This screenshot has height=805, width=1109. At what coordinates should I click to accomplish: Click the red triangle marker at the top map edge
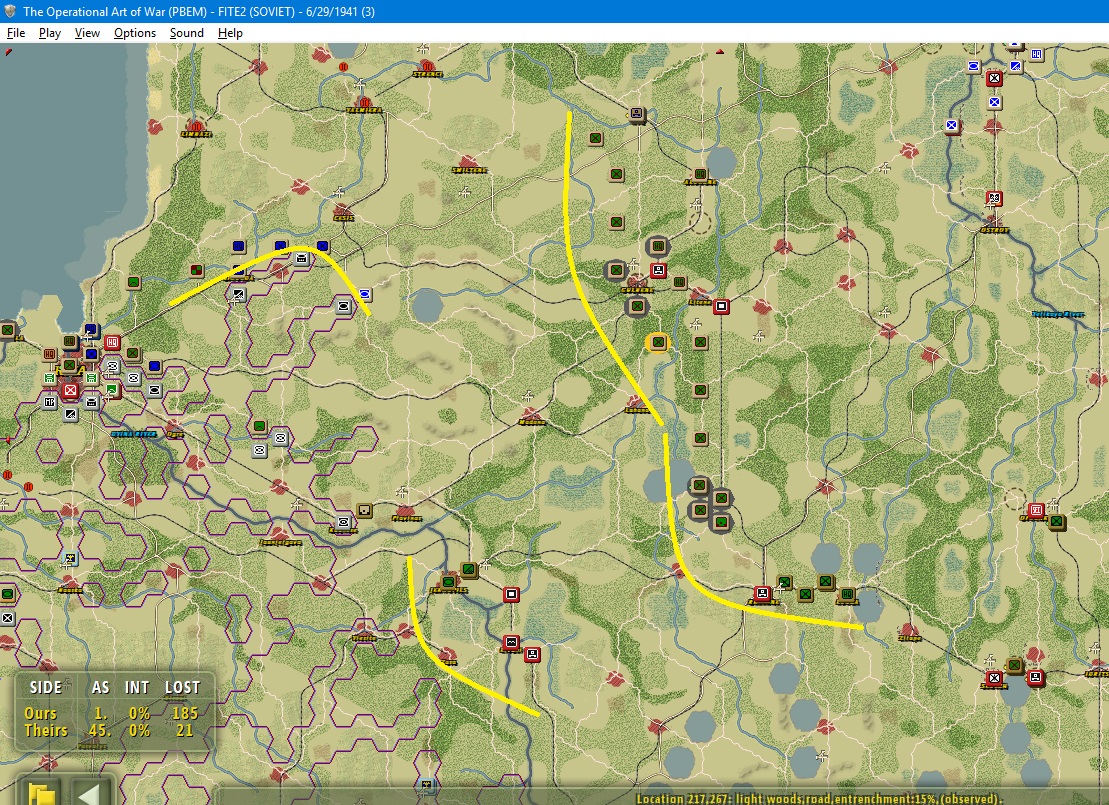(720, 51)
